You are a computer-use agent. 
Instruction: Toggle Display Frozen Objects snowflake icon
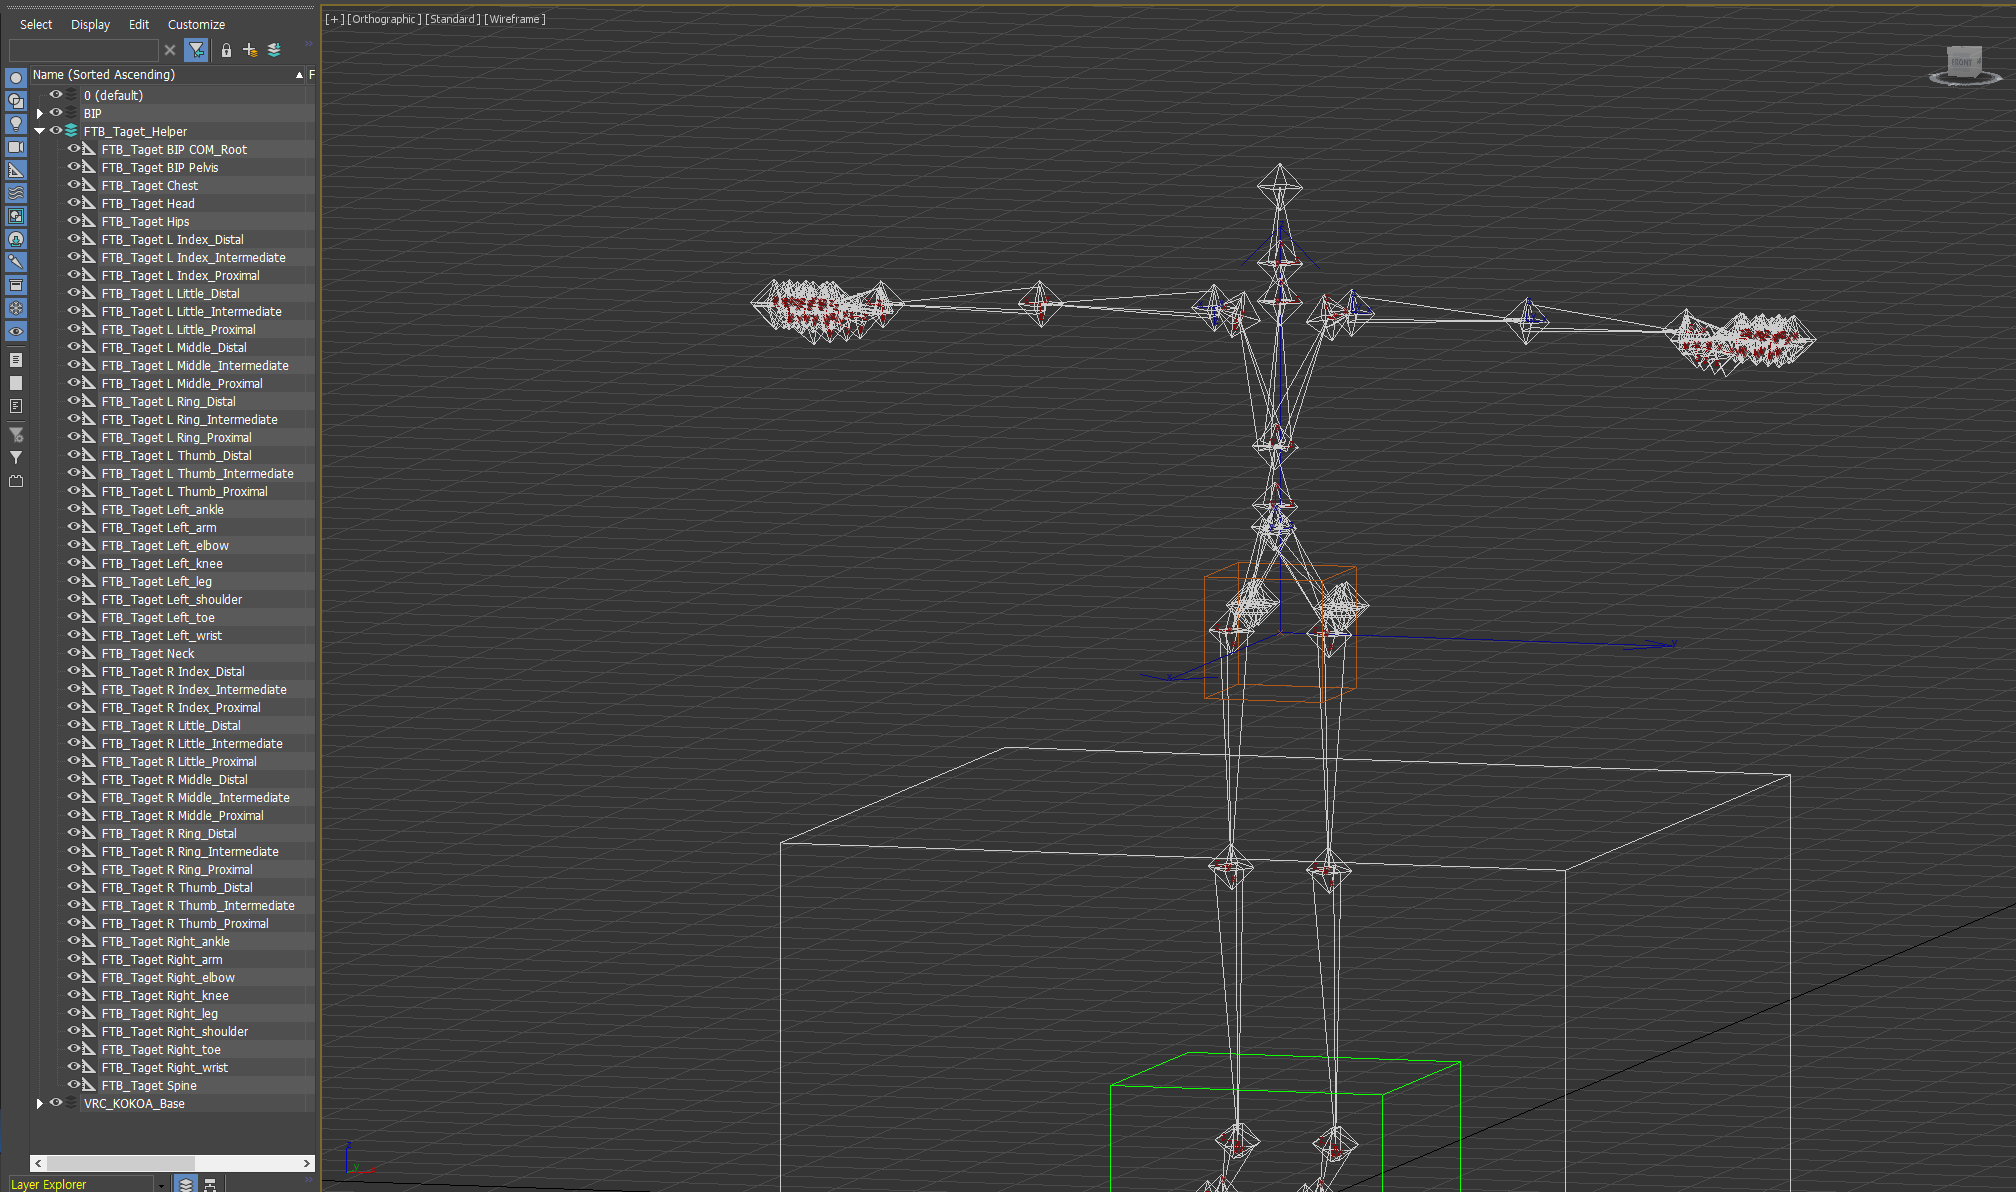click(x=16, y=308)
